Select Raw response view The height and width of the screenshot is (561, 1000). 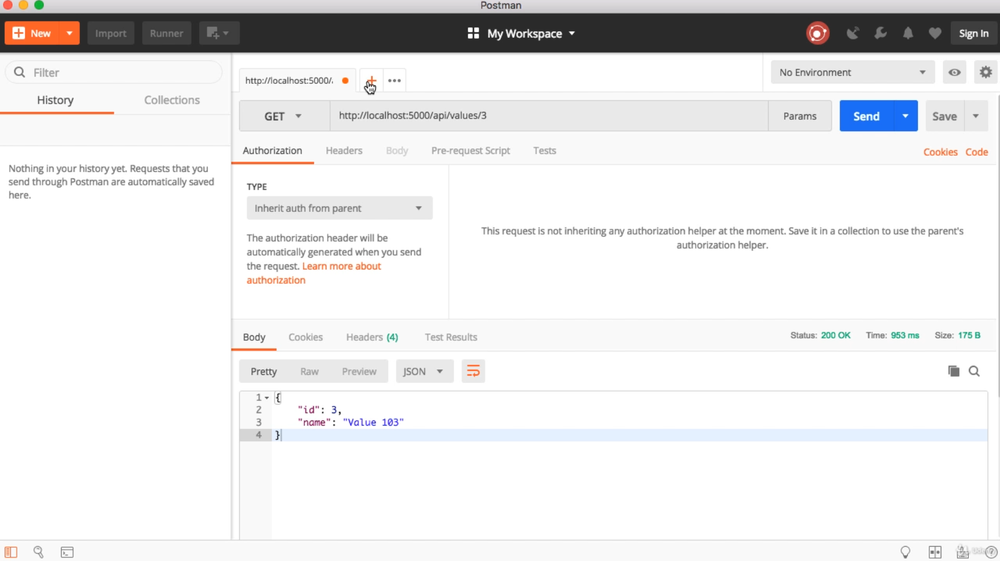(309, 371)
